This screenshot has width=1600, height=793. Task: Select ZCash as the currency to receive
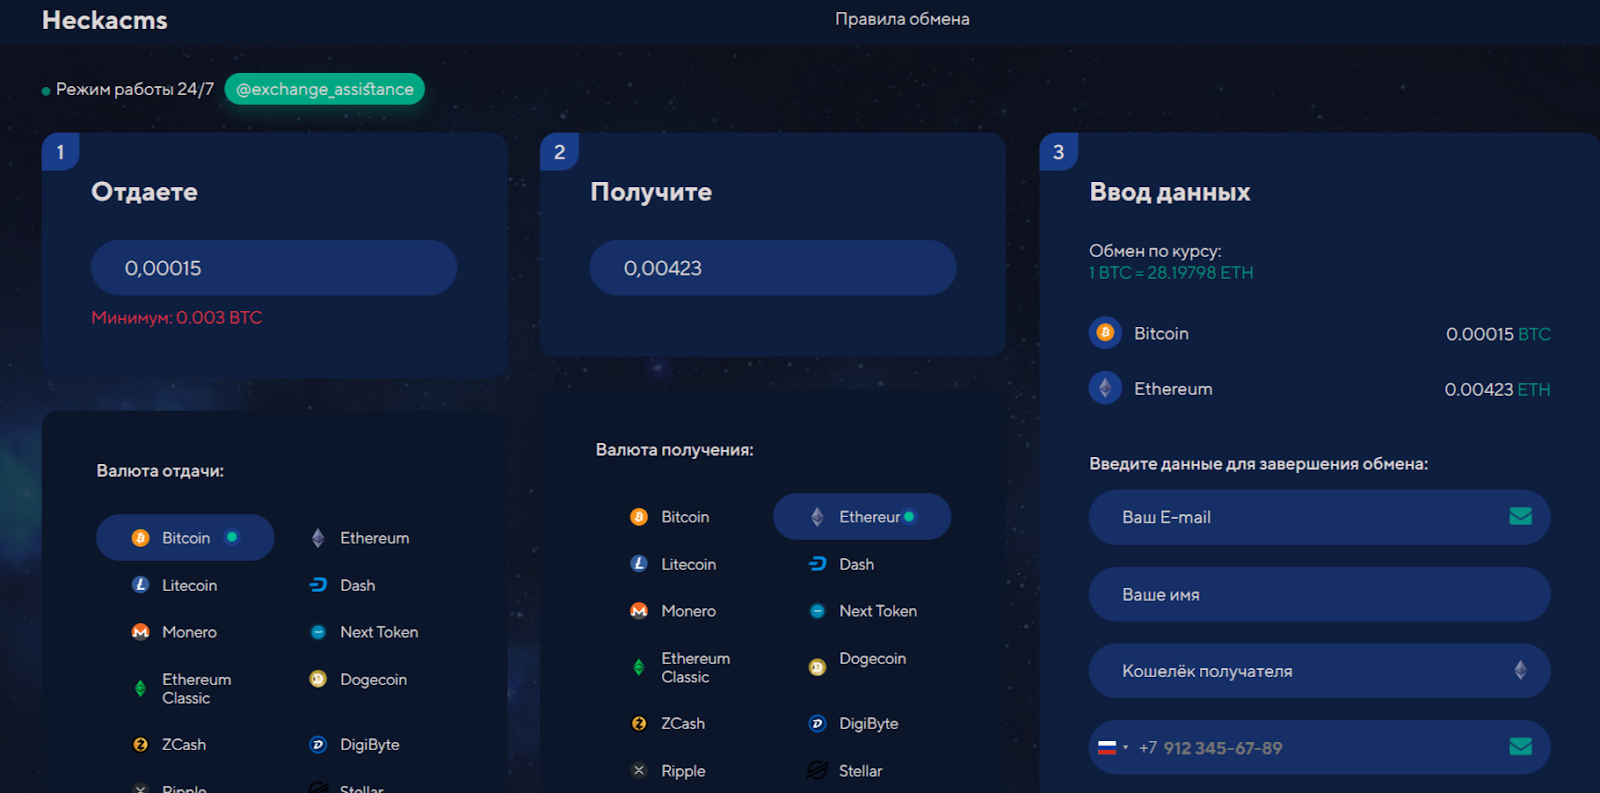point(667,723)
